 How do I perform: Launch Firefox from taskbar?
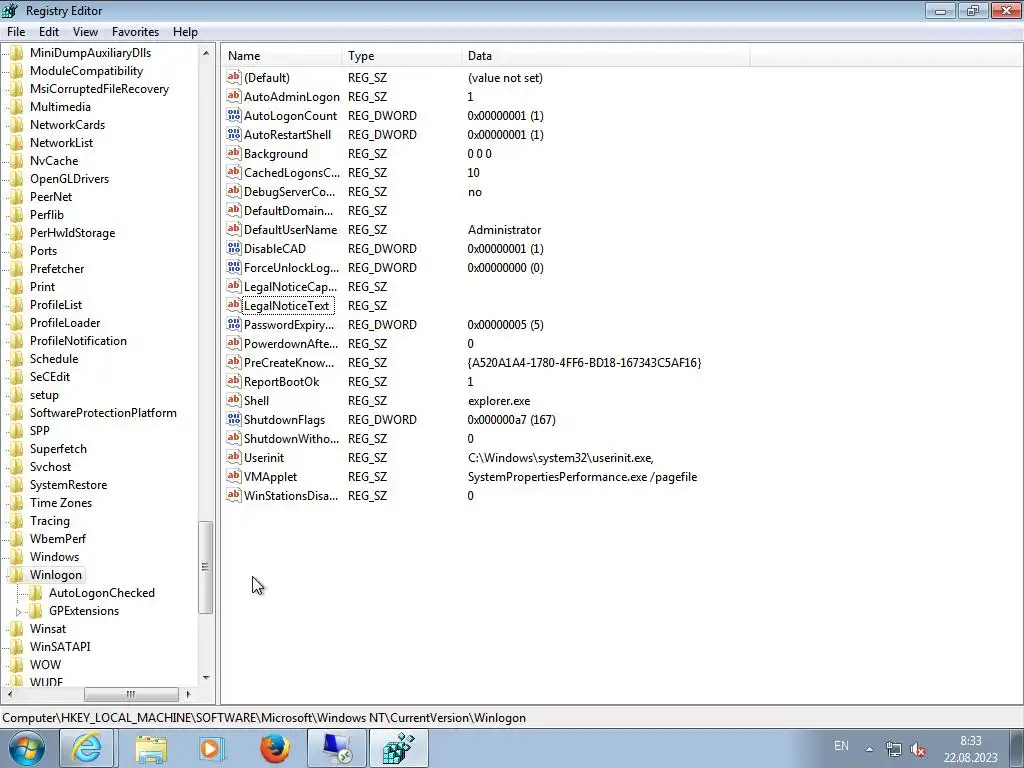pos(275,748)
